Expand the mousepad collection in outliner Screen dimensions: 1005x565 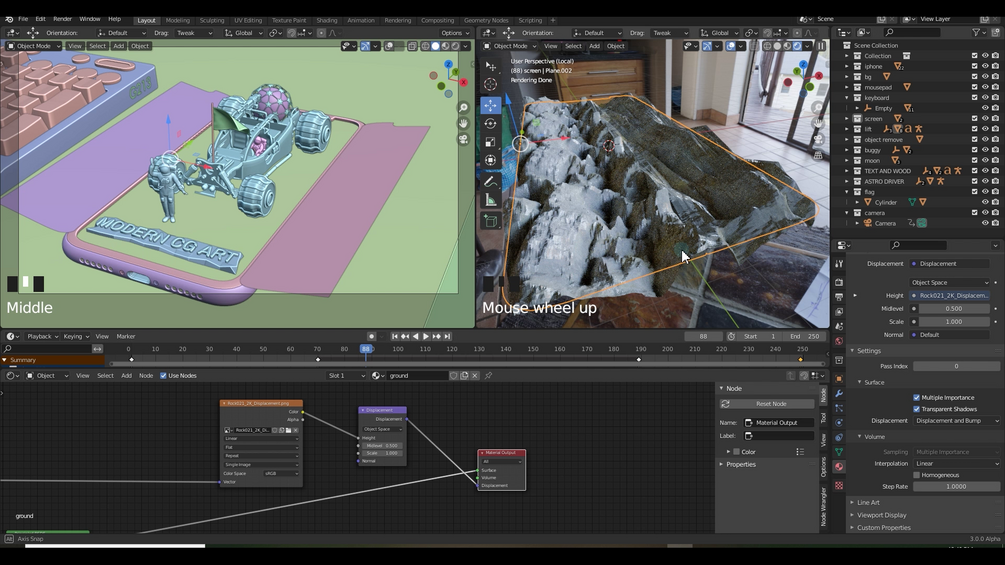[x=847, y=87]
